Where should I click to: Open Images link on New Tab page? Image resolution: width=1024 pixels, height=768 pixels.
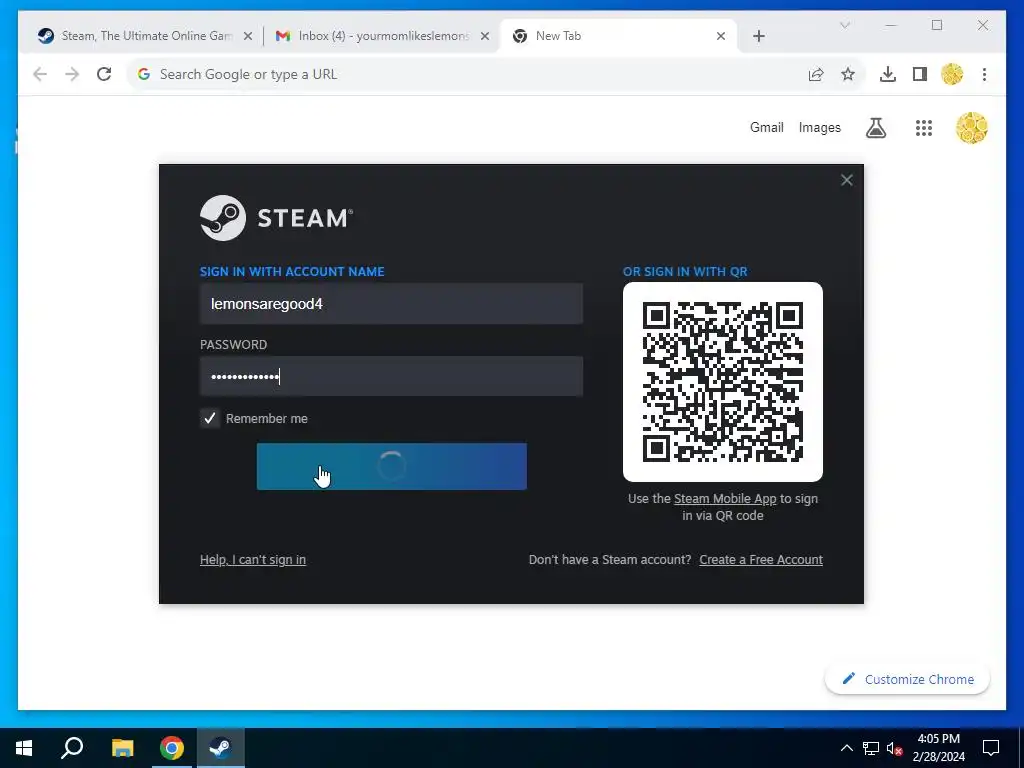click(820, 128)
